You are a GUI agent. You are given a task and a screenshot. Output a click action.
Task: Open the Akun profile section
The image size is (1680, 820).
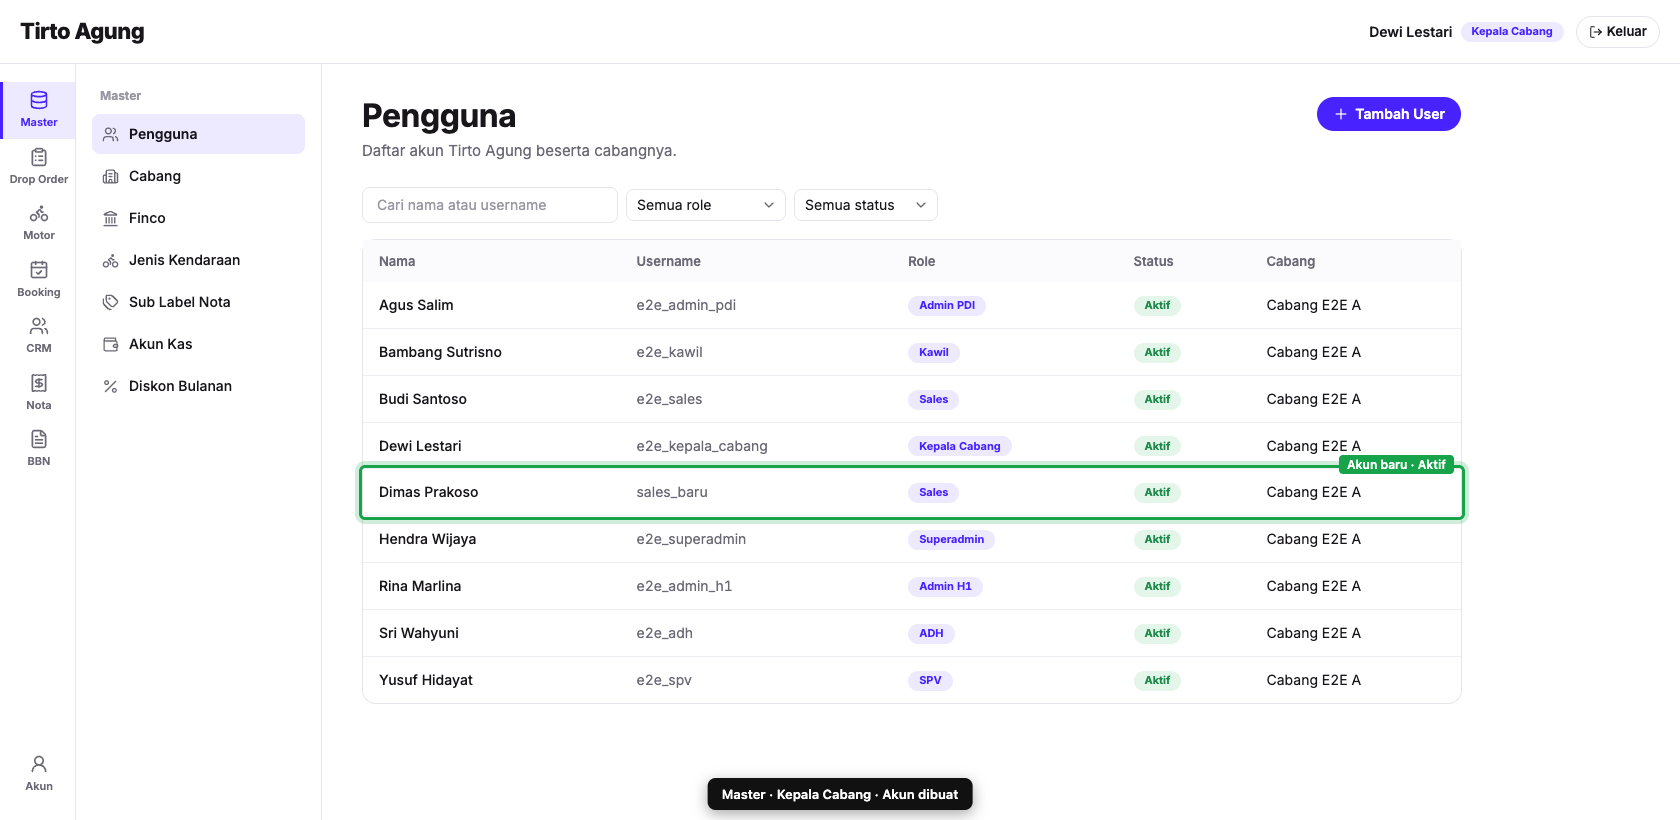39,774
